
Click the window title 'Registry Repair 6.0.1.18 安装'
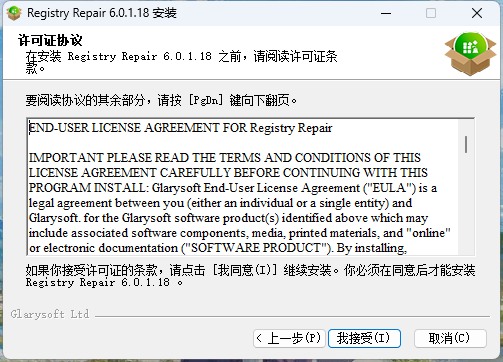click(x=102, y=13)
